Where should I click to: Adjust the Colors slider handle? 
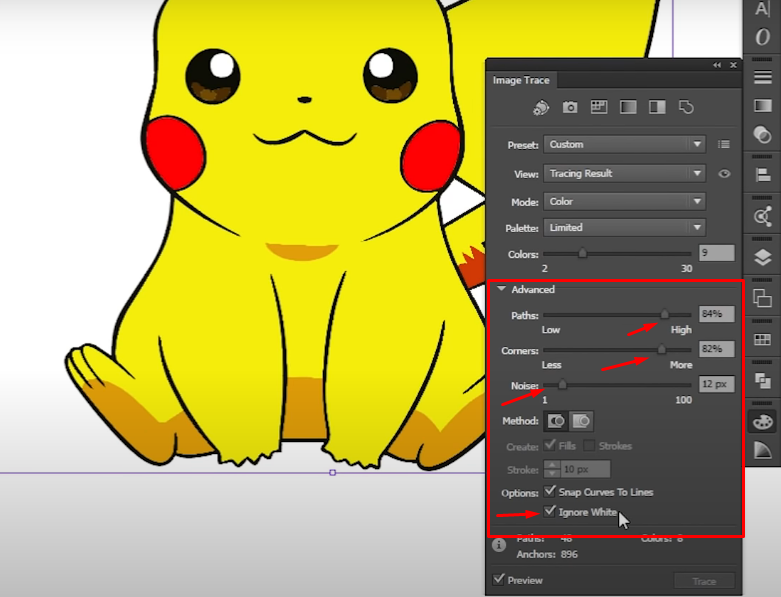pyautogui.click(x=582, y=253)
